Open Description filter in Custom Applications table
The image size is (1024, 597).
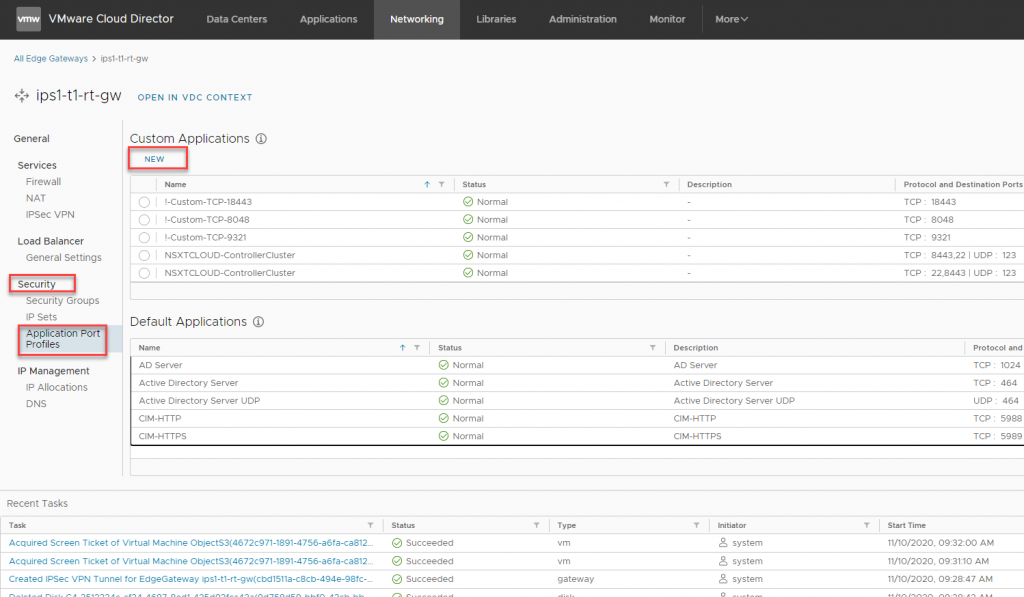[x=881, y=184]
